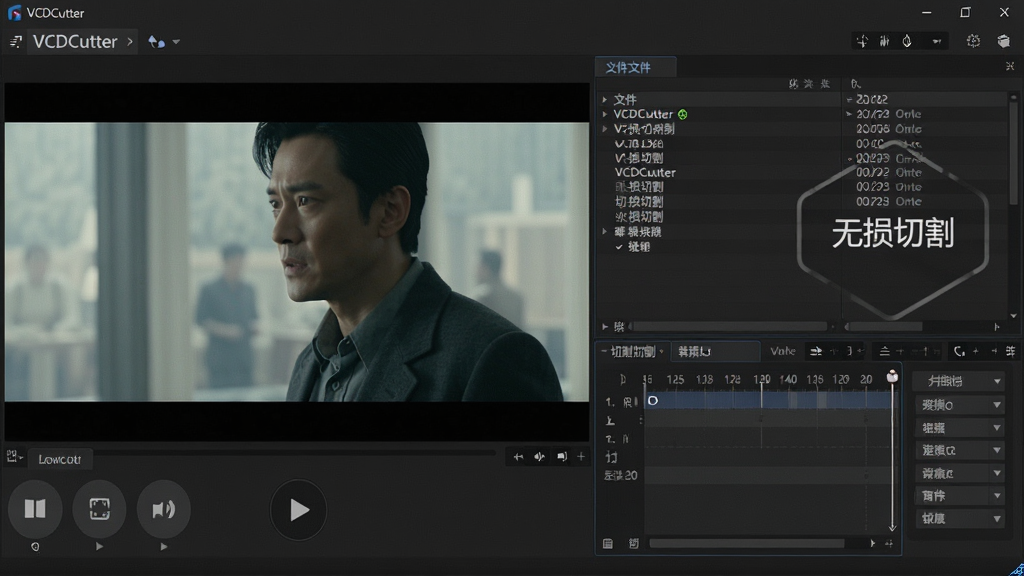Open the menu icon left of the VCDCutter breadcrumb
1024x576 pixels.
16,42
